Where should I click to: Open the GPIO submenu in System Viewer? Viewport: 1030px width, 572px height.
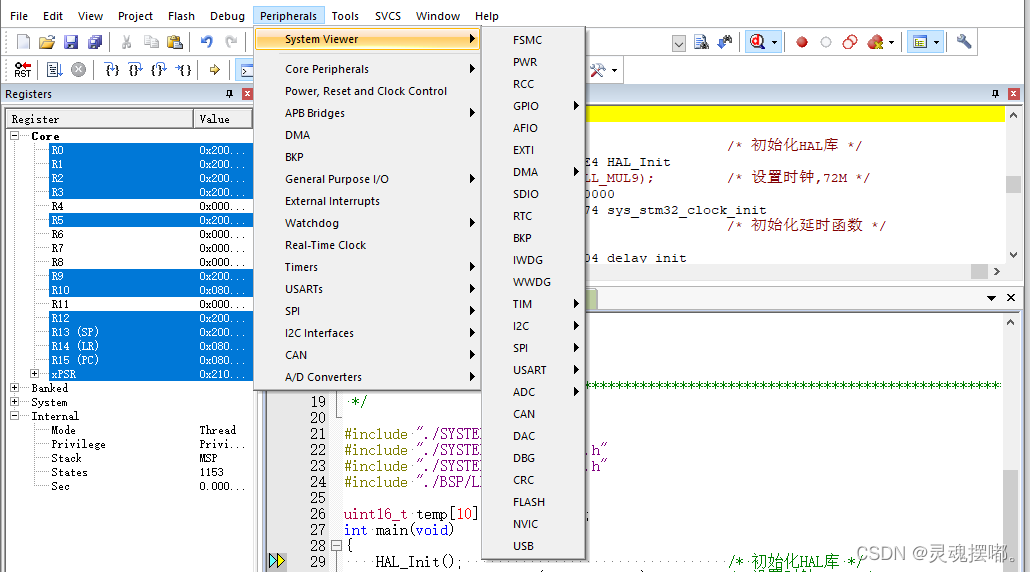tap(533, 106)
